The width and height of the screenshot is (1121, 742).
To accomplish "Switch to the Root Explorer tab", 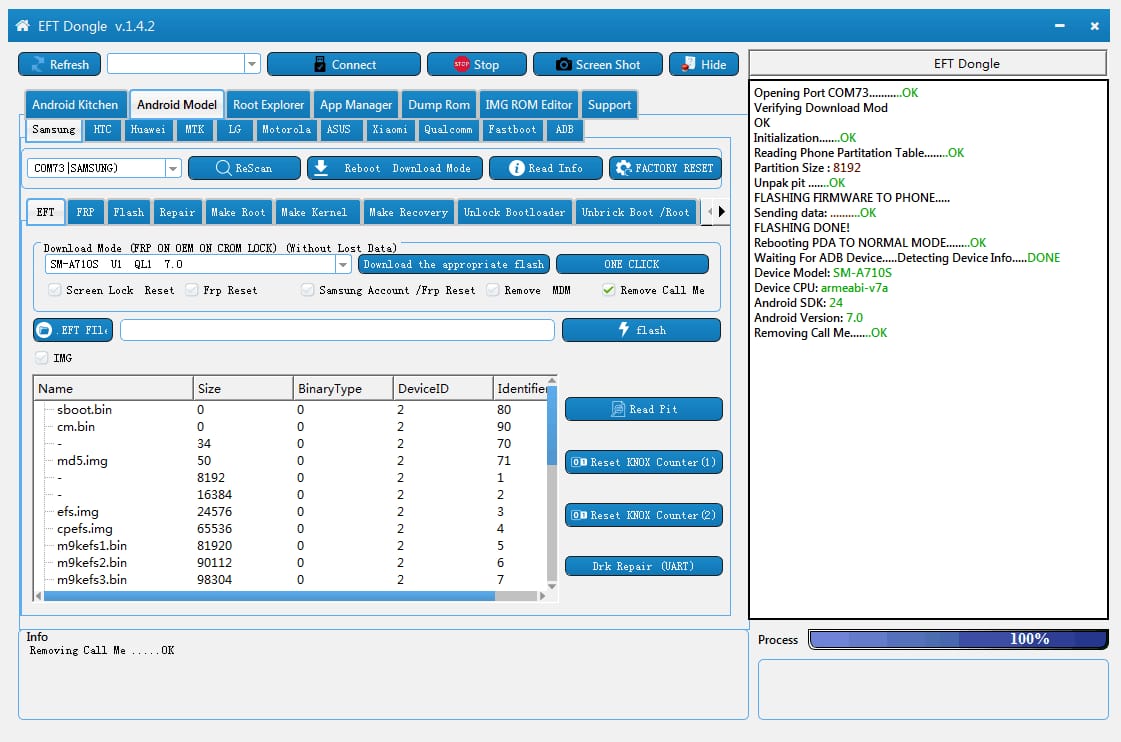I will tap(268, 104).
